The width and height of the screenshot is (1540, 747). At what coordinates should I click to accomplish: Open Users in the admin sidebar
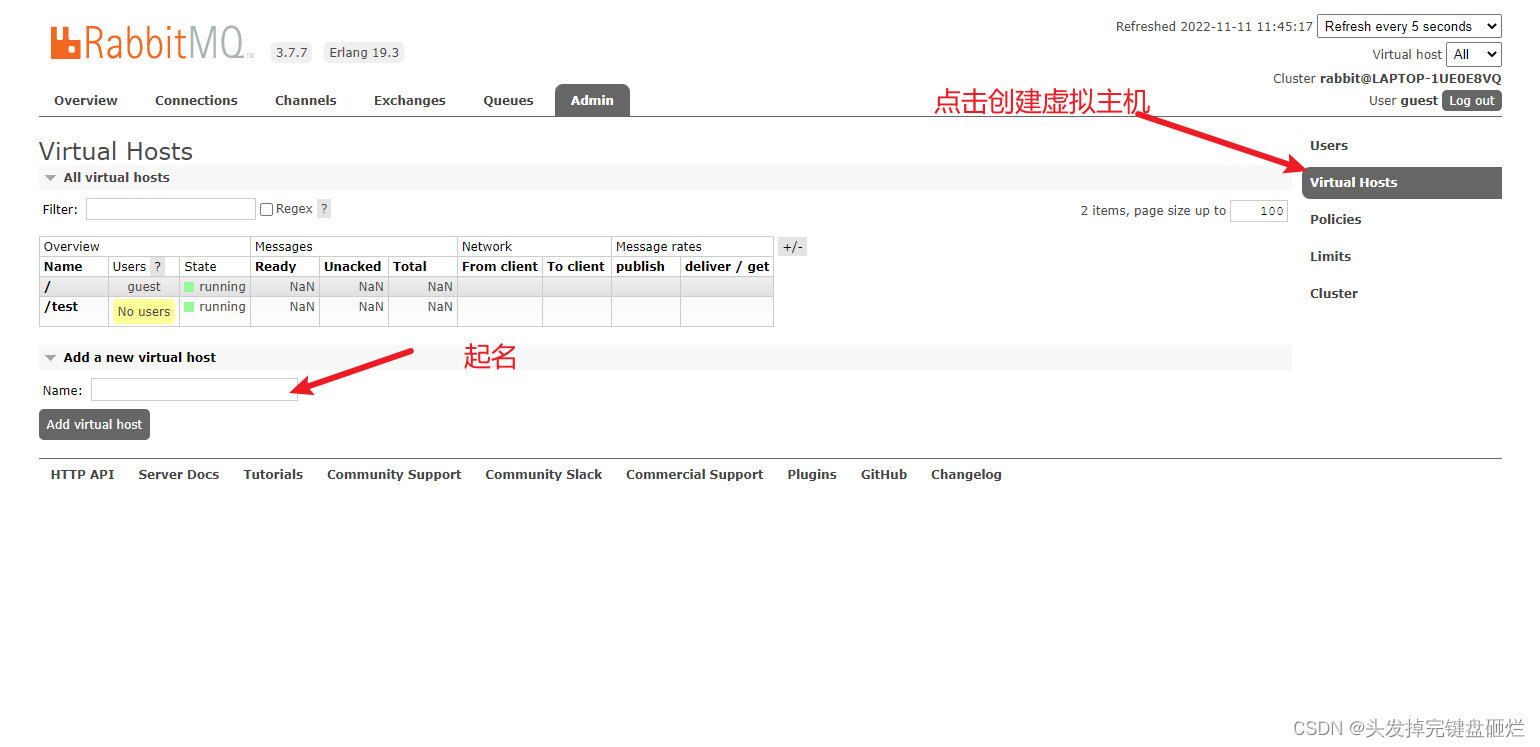(1329, 145)
